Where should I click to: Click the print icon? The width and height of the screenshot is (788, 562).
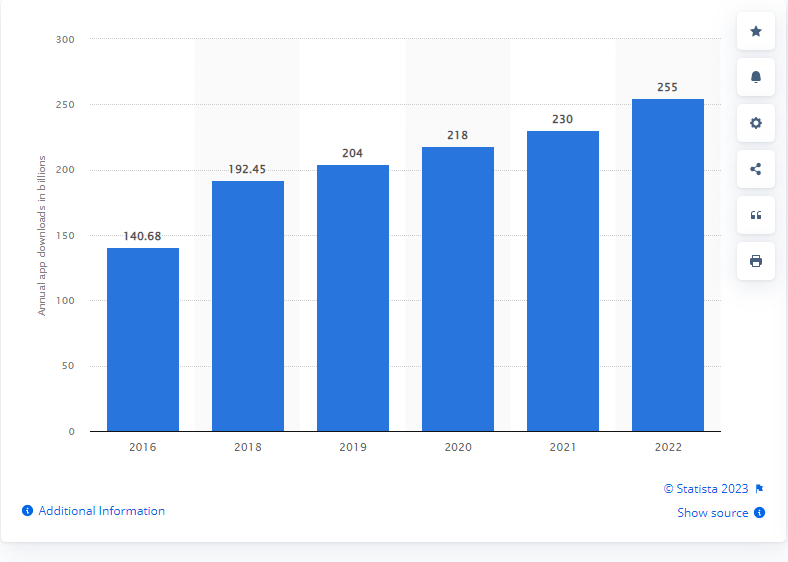pos(755,261)
